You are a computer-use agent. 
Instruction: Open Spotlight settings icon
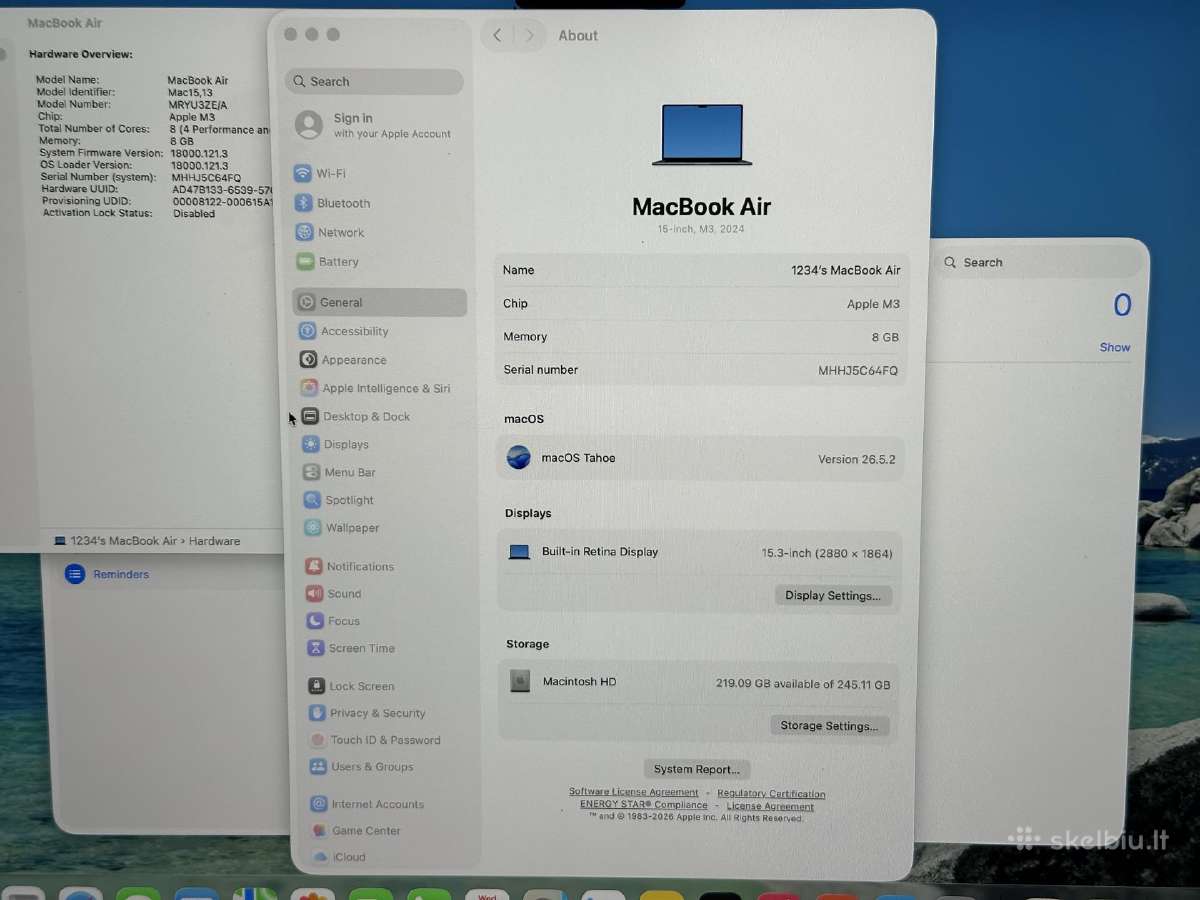click(x=312, y=500)
